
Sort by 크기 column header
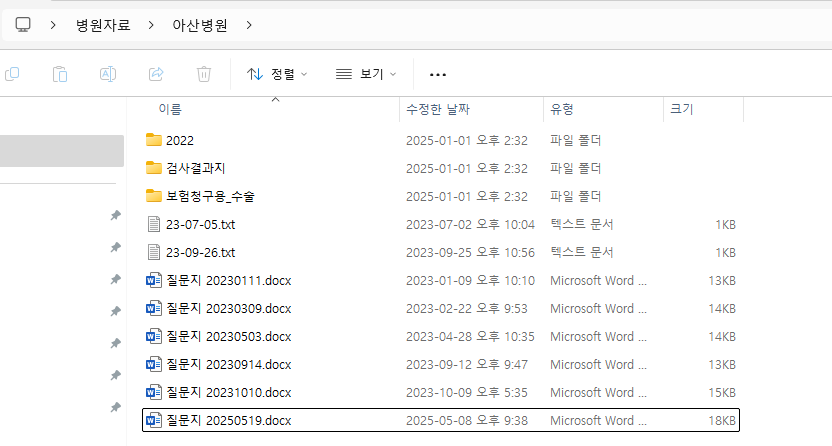coord(682,109)
